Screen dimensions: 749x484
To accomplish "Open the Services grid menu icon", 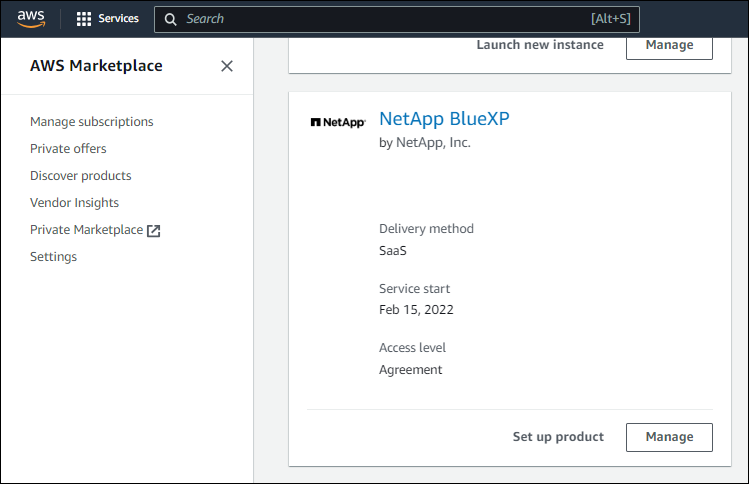I will 84,19.
